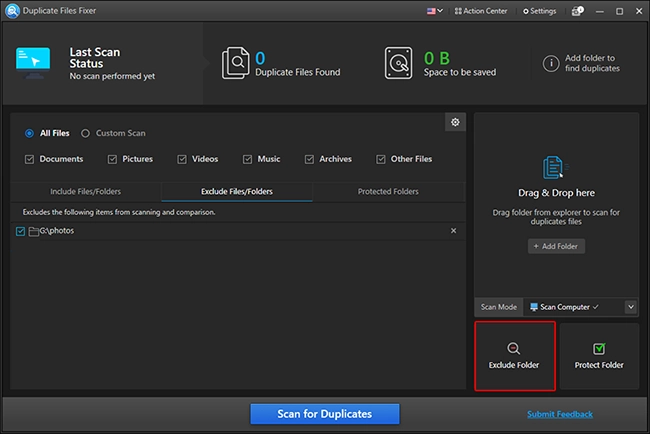Click the info icon beside Add folder hint
The width and height of the screenshot is (650, 434).
tap(551, 63)
